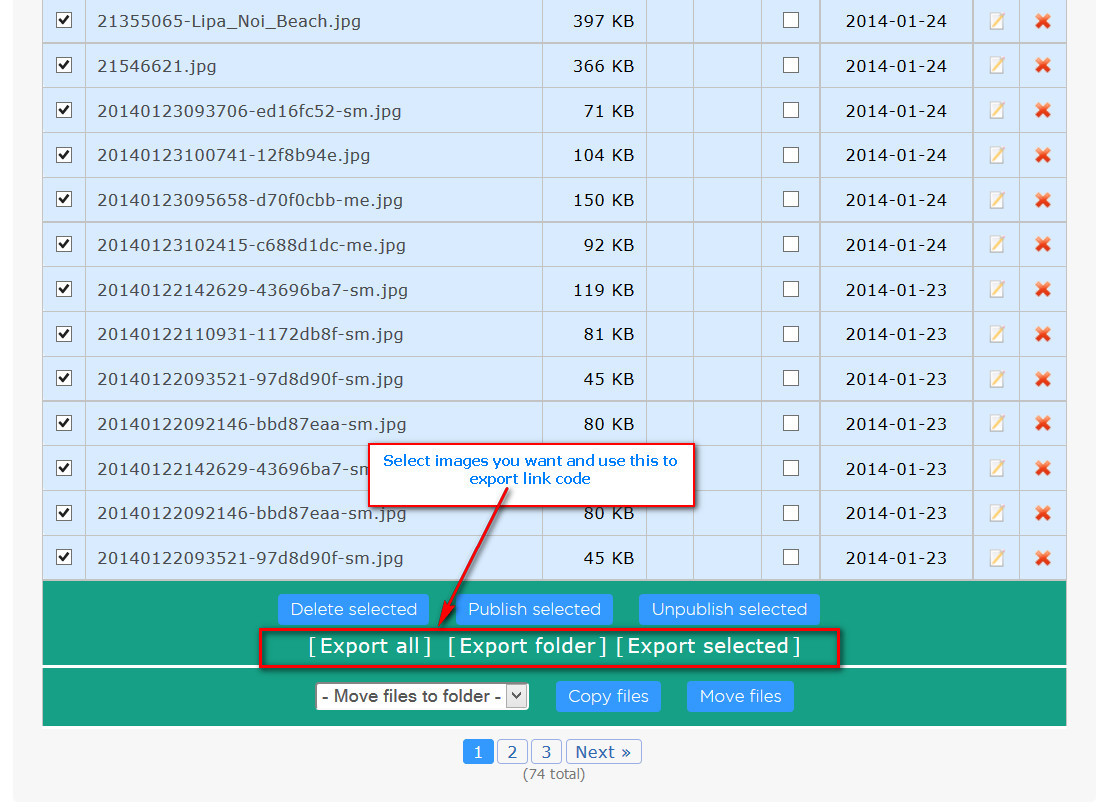Delete the 21546621.jpg file via red X

coord(1042,66)
